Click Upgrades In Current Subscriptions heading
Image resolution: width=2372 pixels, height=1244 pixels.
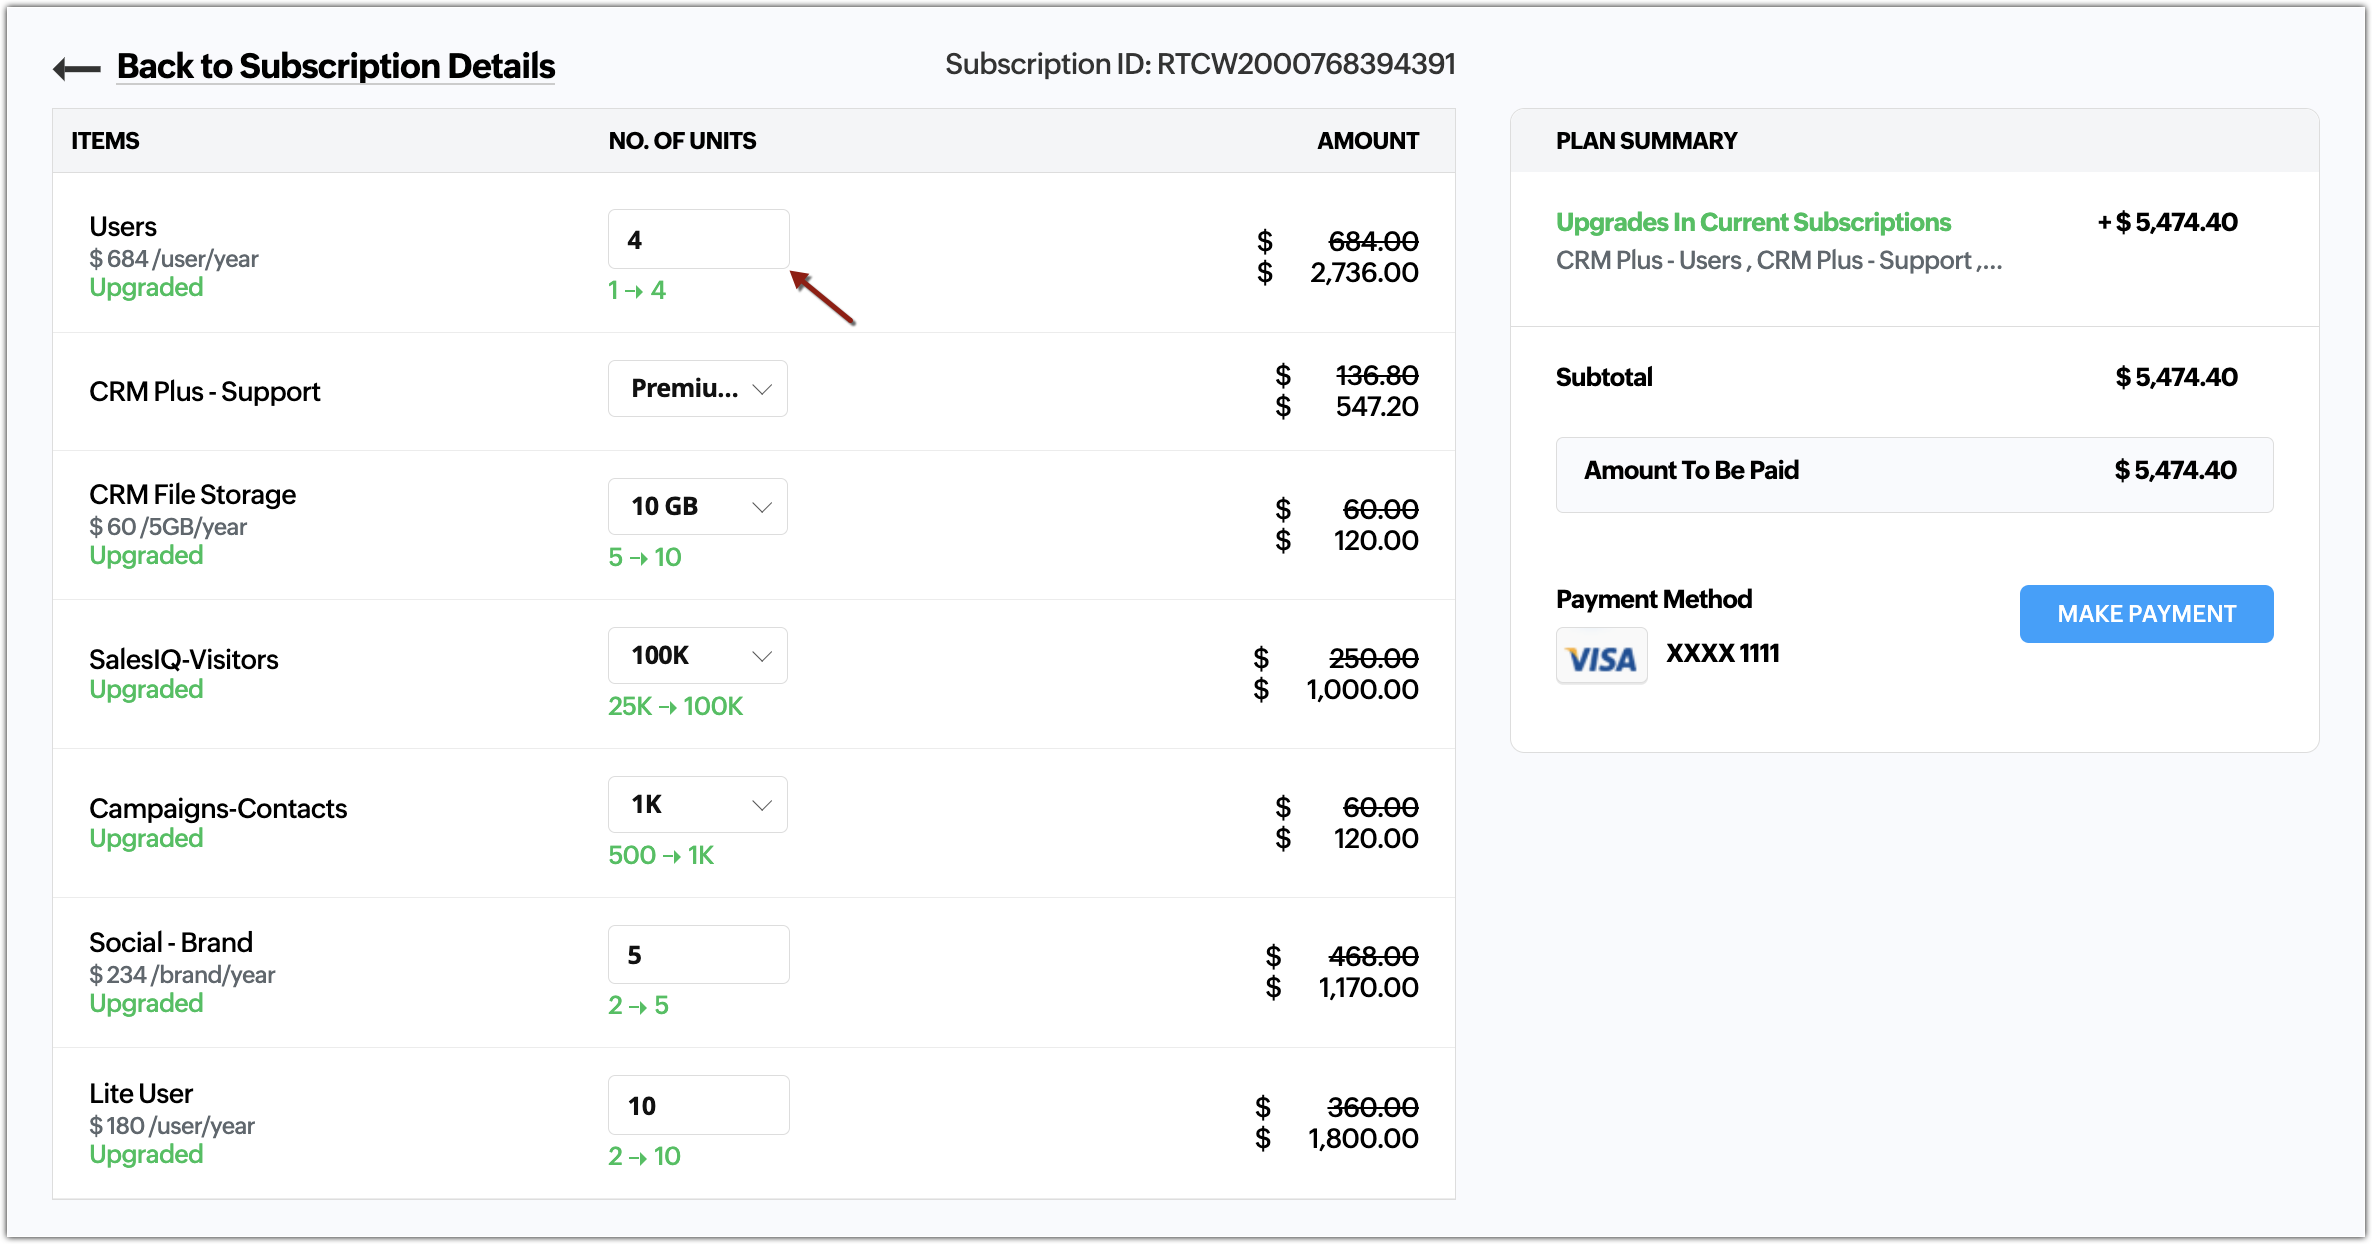[x=1753, y=222]
